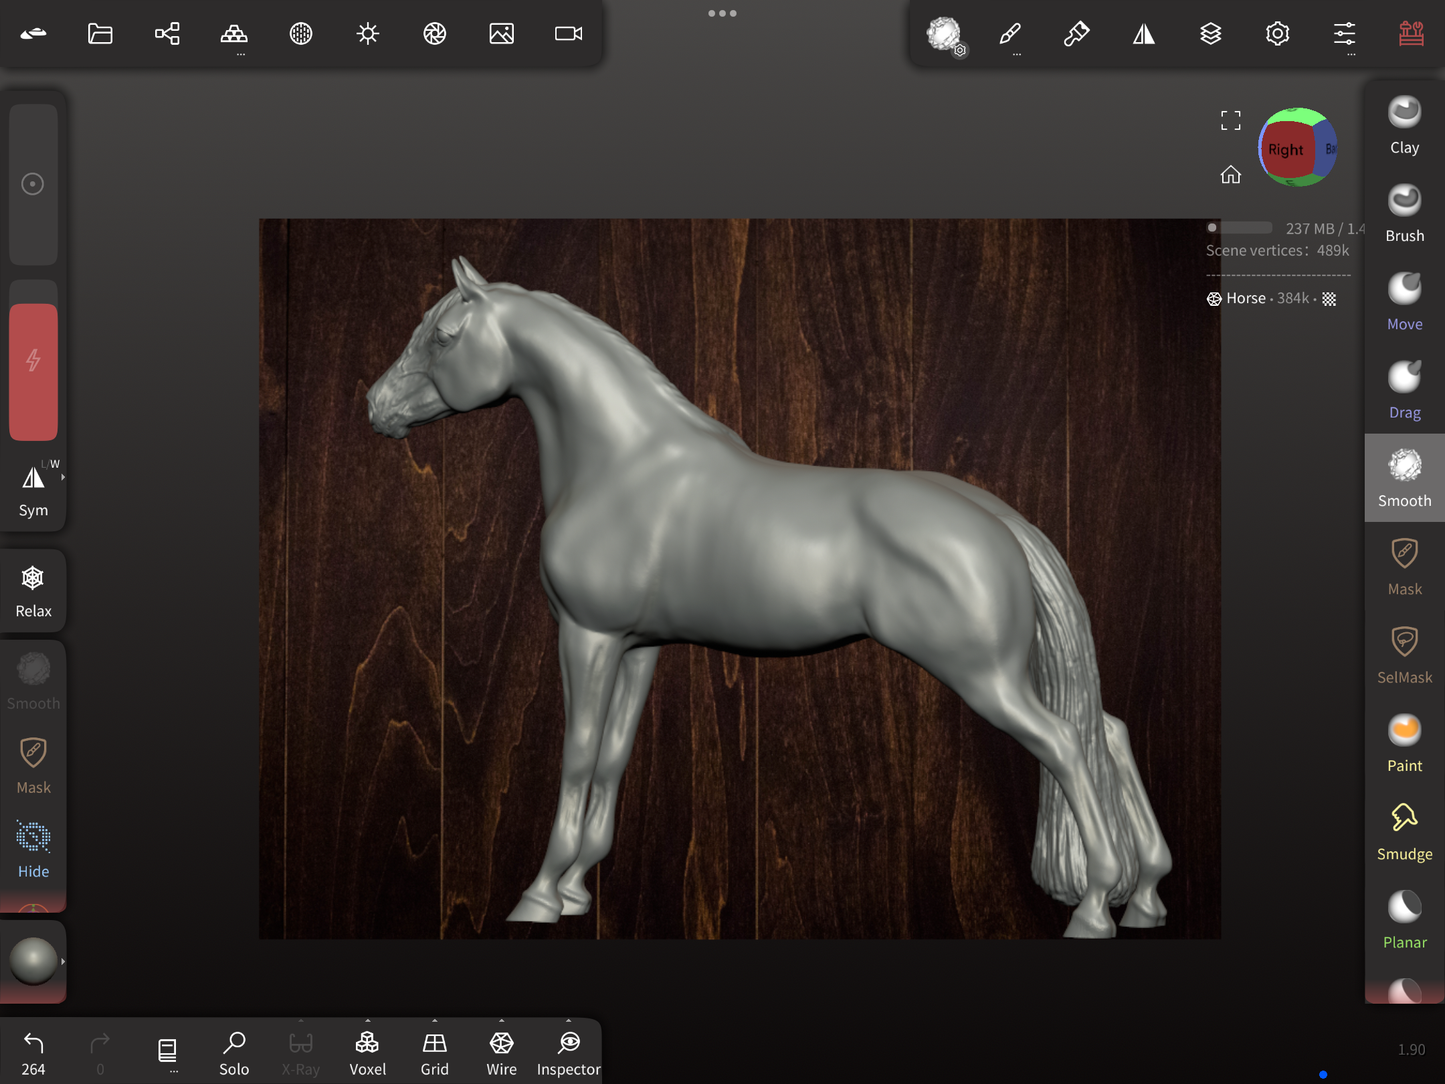Screen dimensions: 1445x1084
Task: Toggle Sym symmetry on the left panel
Action: click(x=33, y=489)
